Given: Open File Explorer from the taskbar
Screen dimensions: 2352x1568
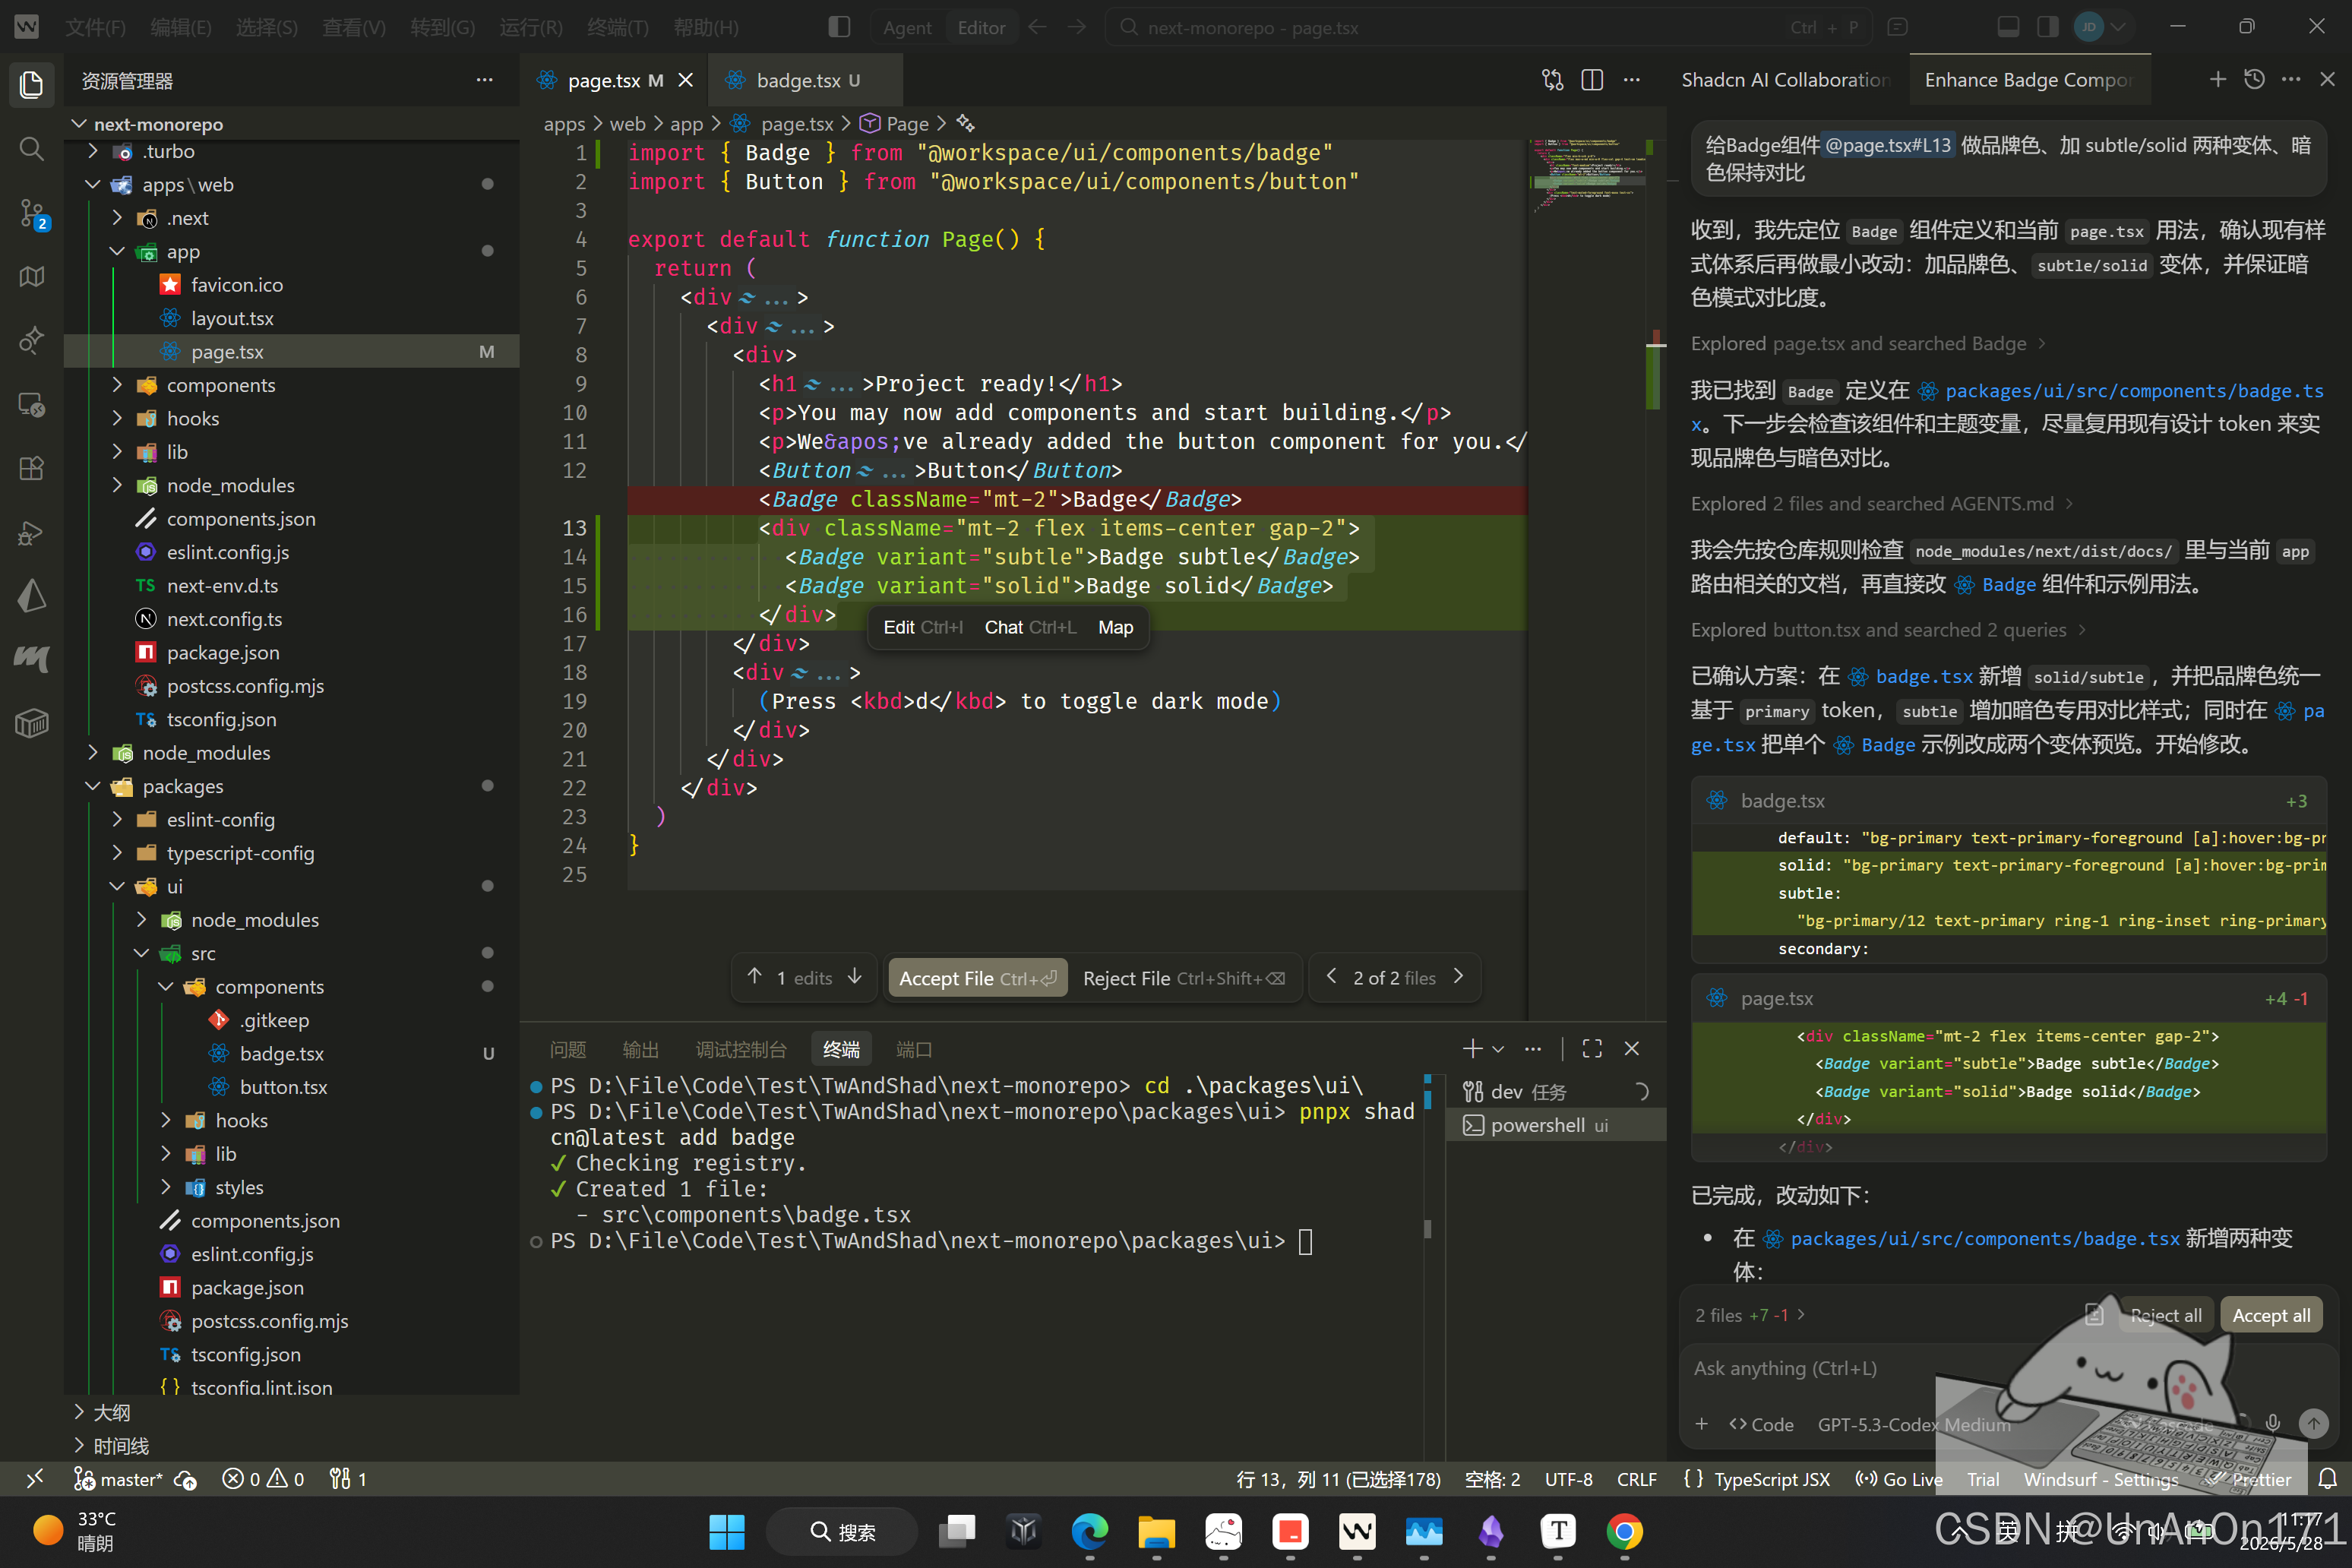Looking at the screenshot, I should (x=1157, y=1531).
